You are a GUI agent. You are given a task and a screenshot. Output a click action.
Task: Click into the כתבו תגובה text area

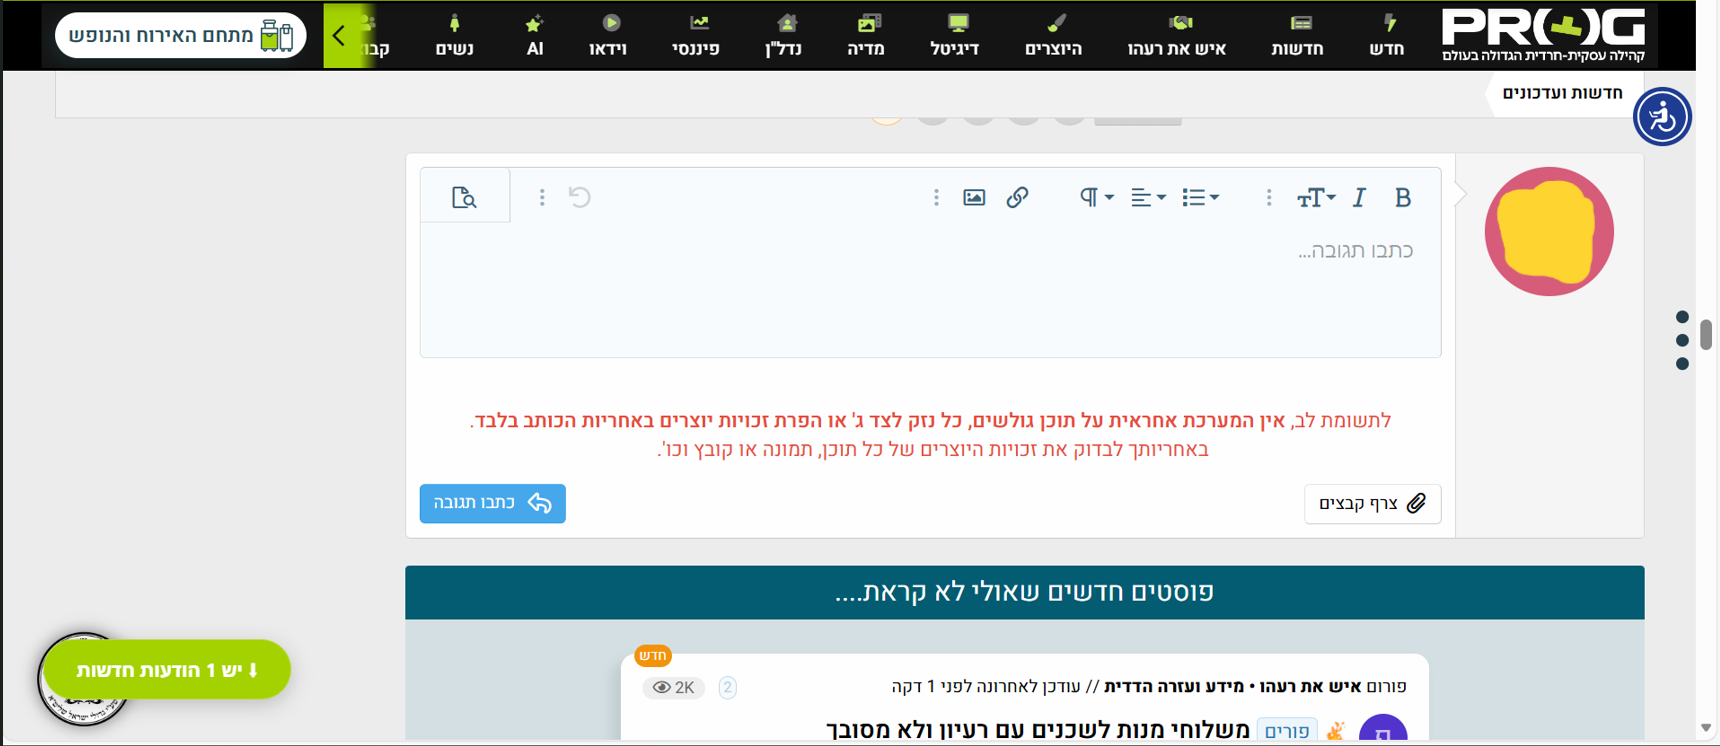tap(930, 290)
